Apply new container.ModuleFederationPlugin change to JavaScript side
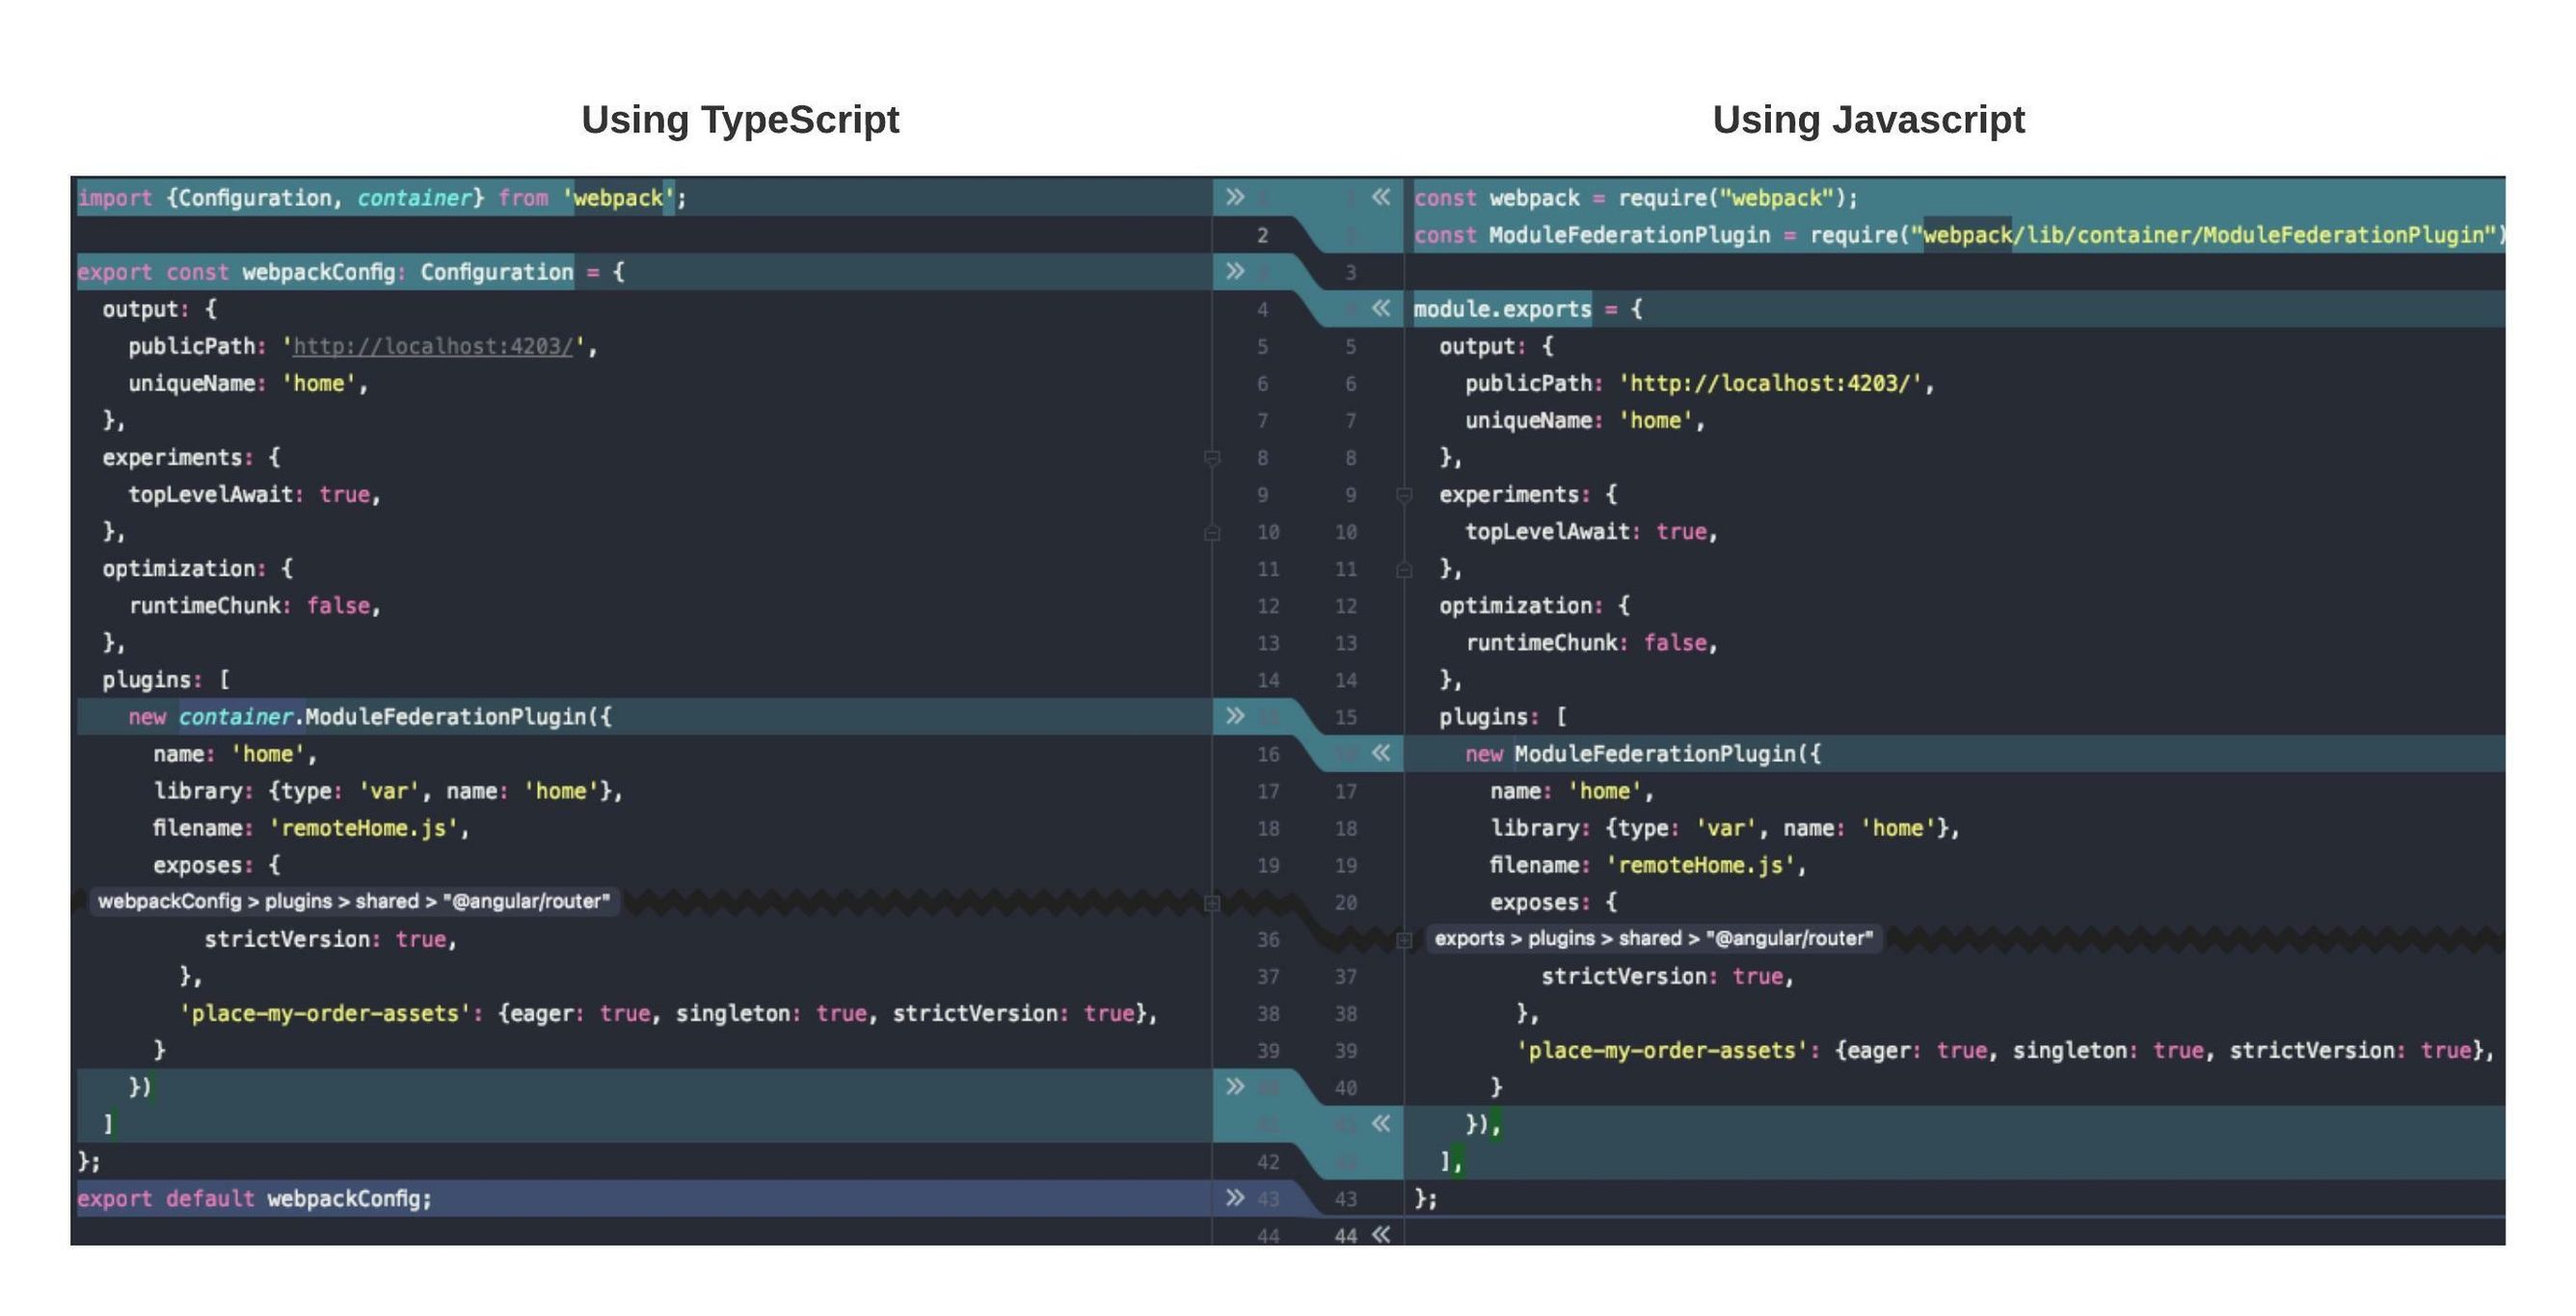2576x1316 pixels. point(1235,717)
